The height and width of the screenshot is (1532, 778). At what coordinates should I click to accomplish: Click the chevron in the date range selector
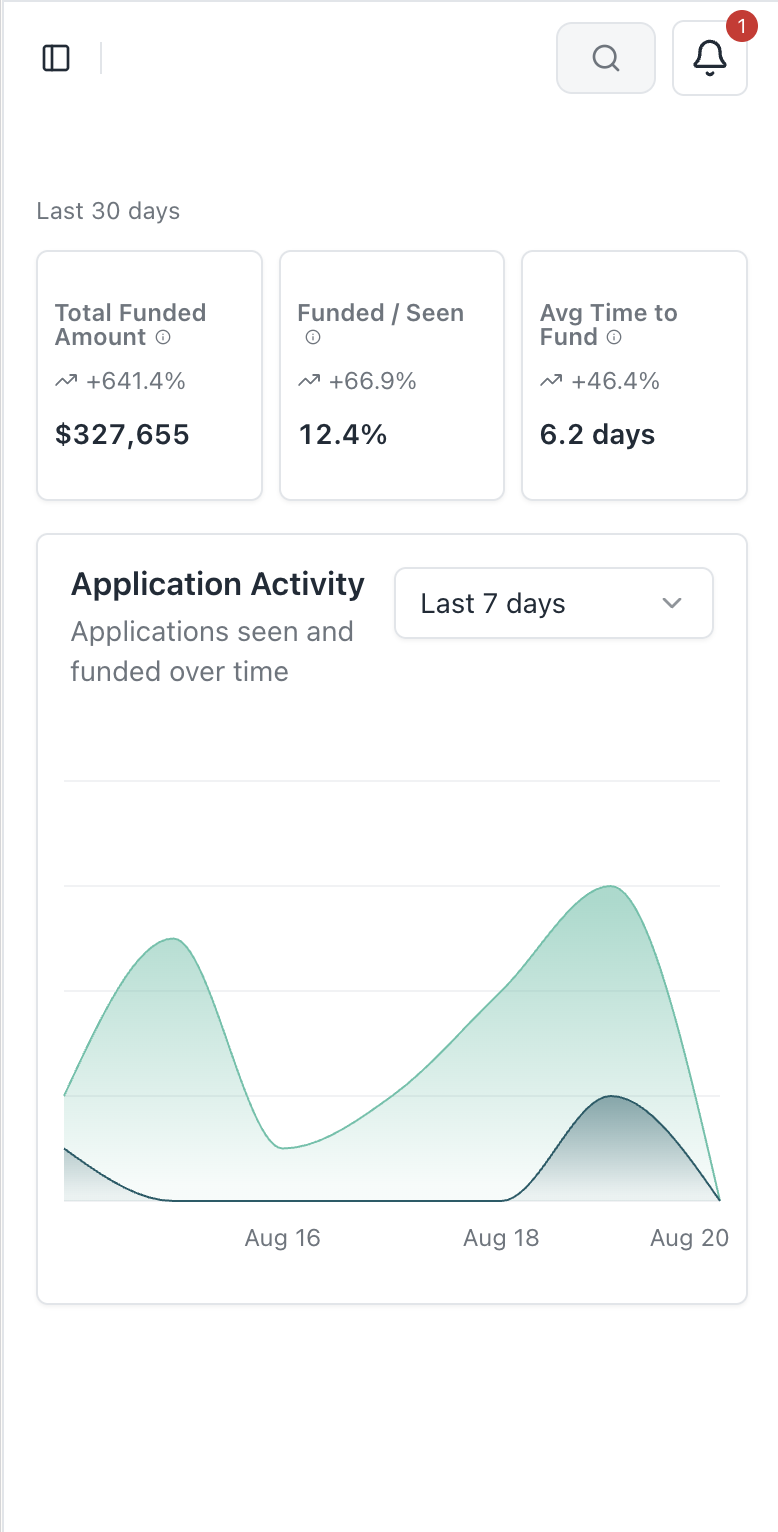[x=672, y=603]
